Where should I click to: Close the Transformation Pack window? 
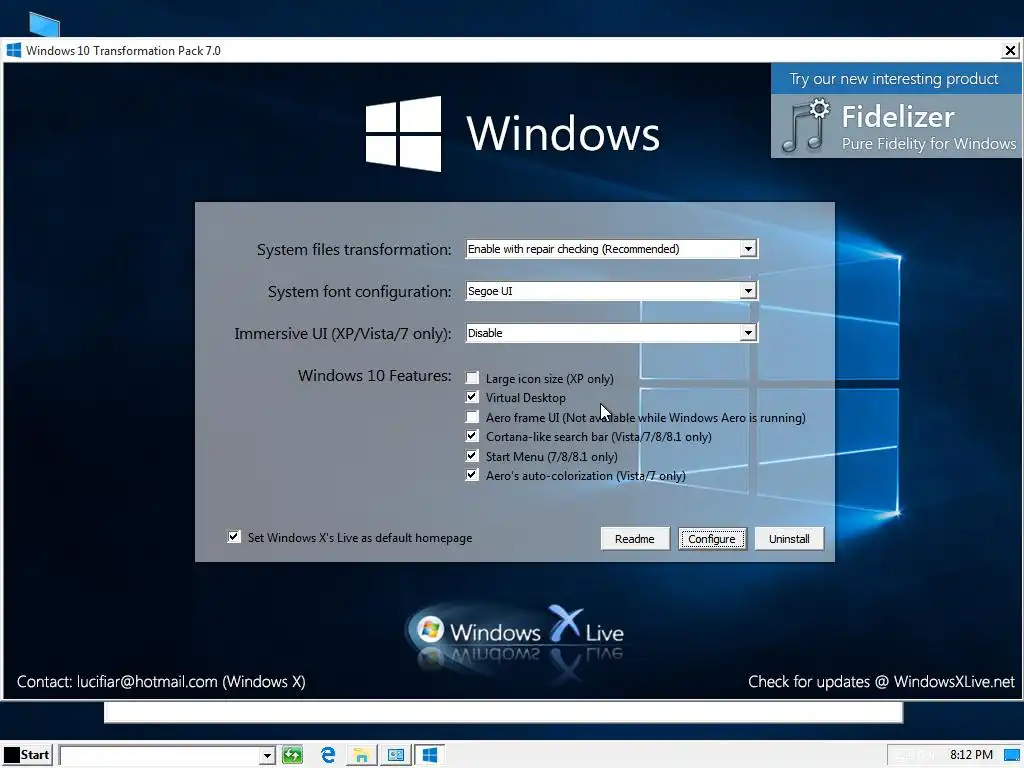(1010, 50)
